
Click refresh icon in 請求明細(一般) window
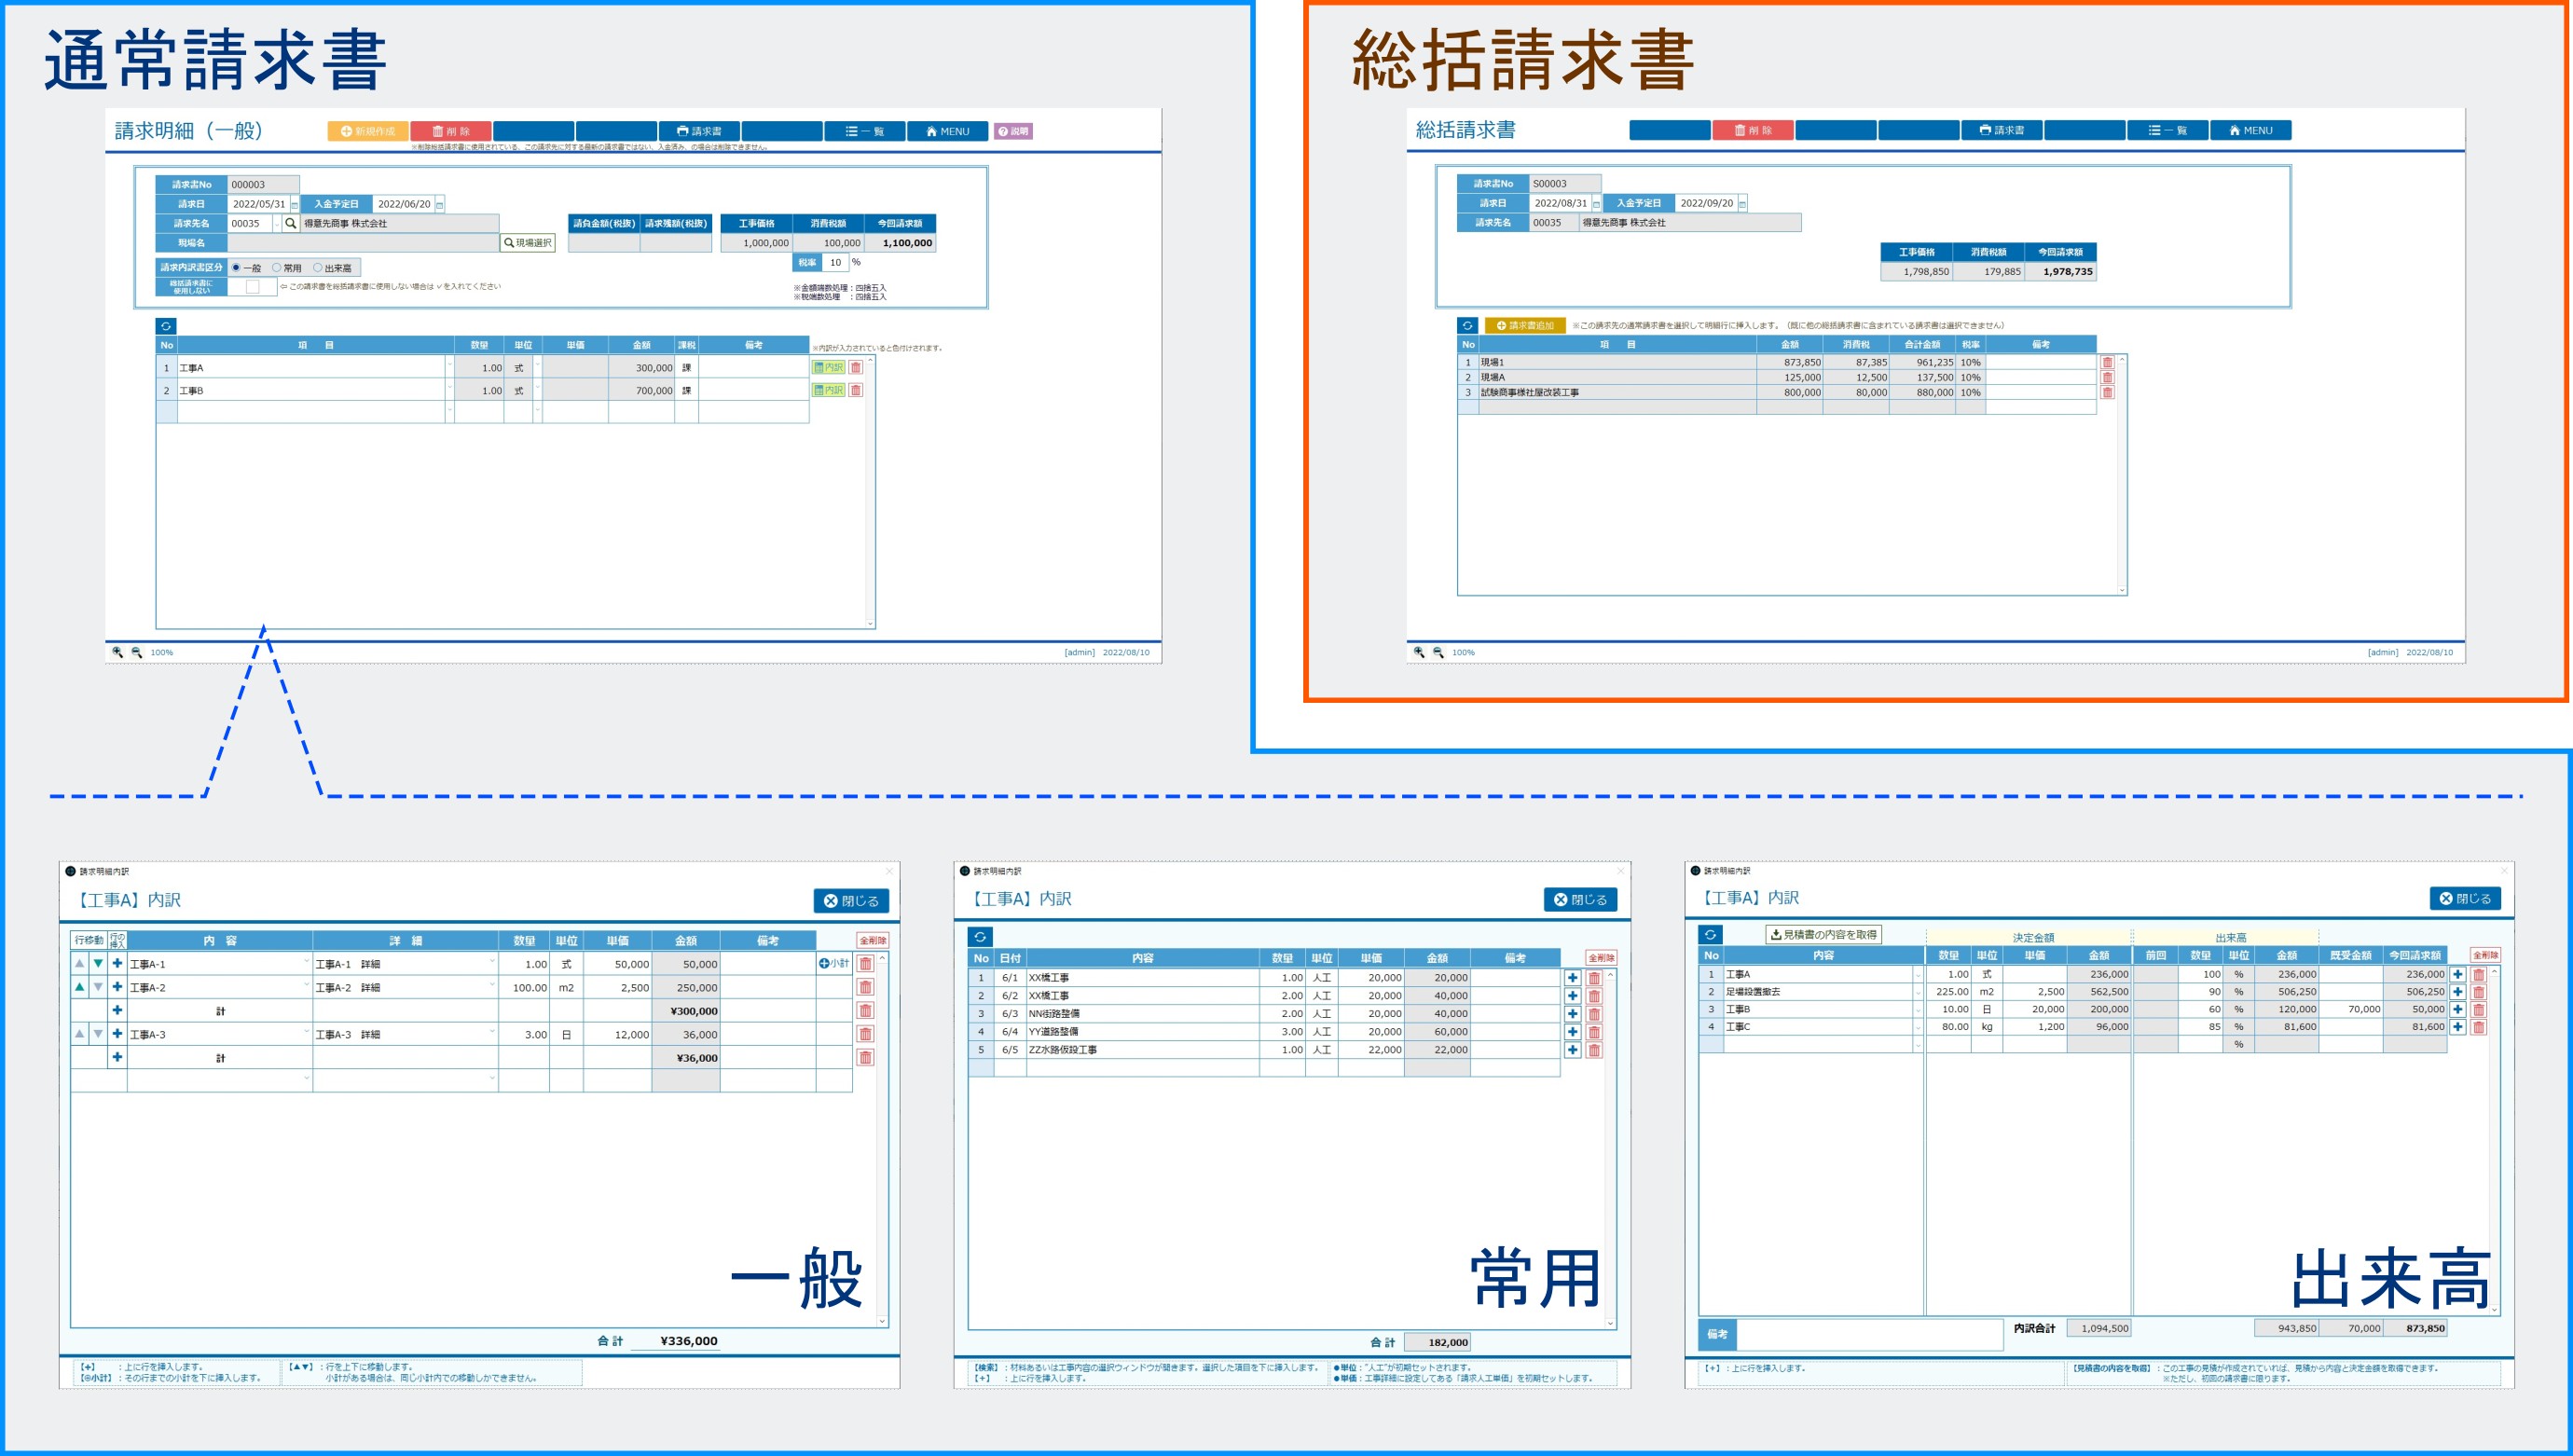click(166, 326)
